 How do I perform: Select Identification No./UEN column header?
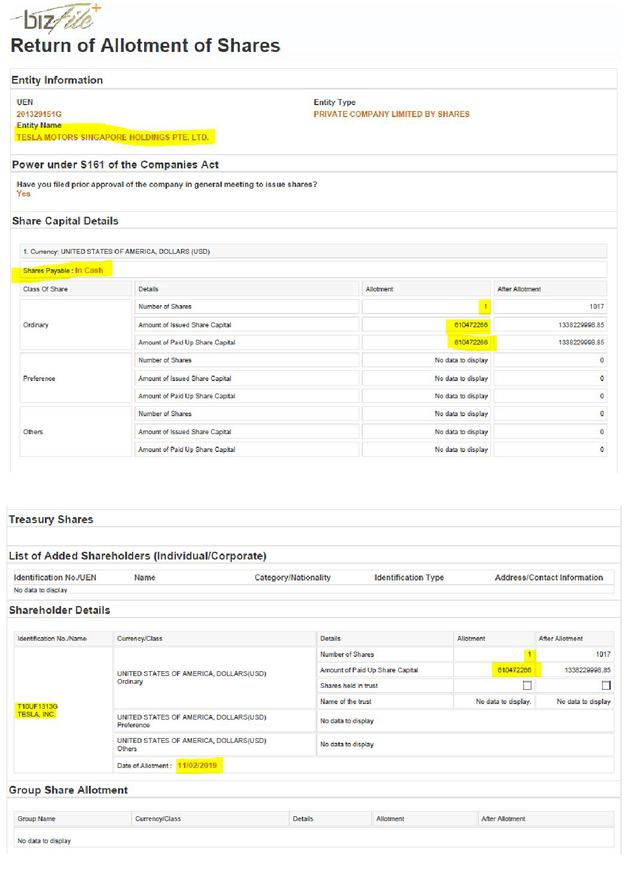click(x=55, y=577)
